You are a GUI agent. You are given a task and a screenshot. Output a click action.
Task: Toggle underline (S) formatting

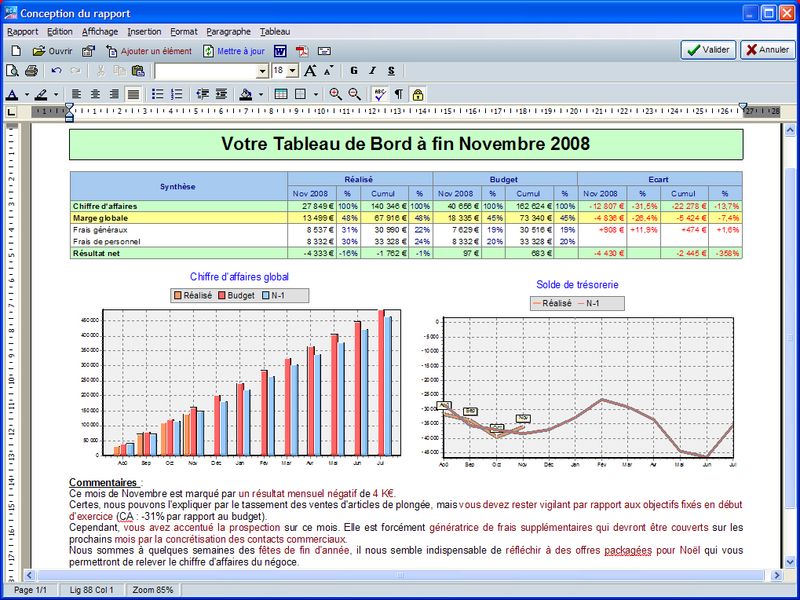[x=391, y=70]
